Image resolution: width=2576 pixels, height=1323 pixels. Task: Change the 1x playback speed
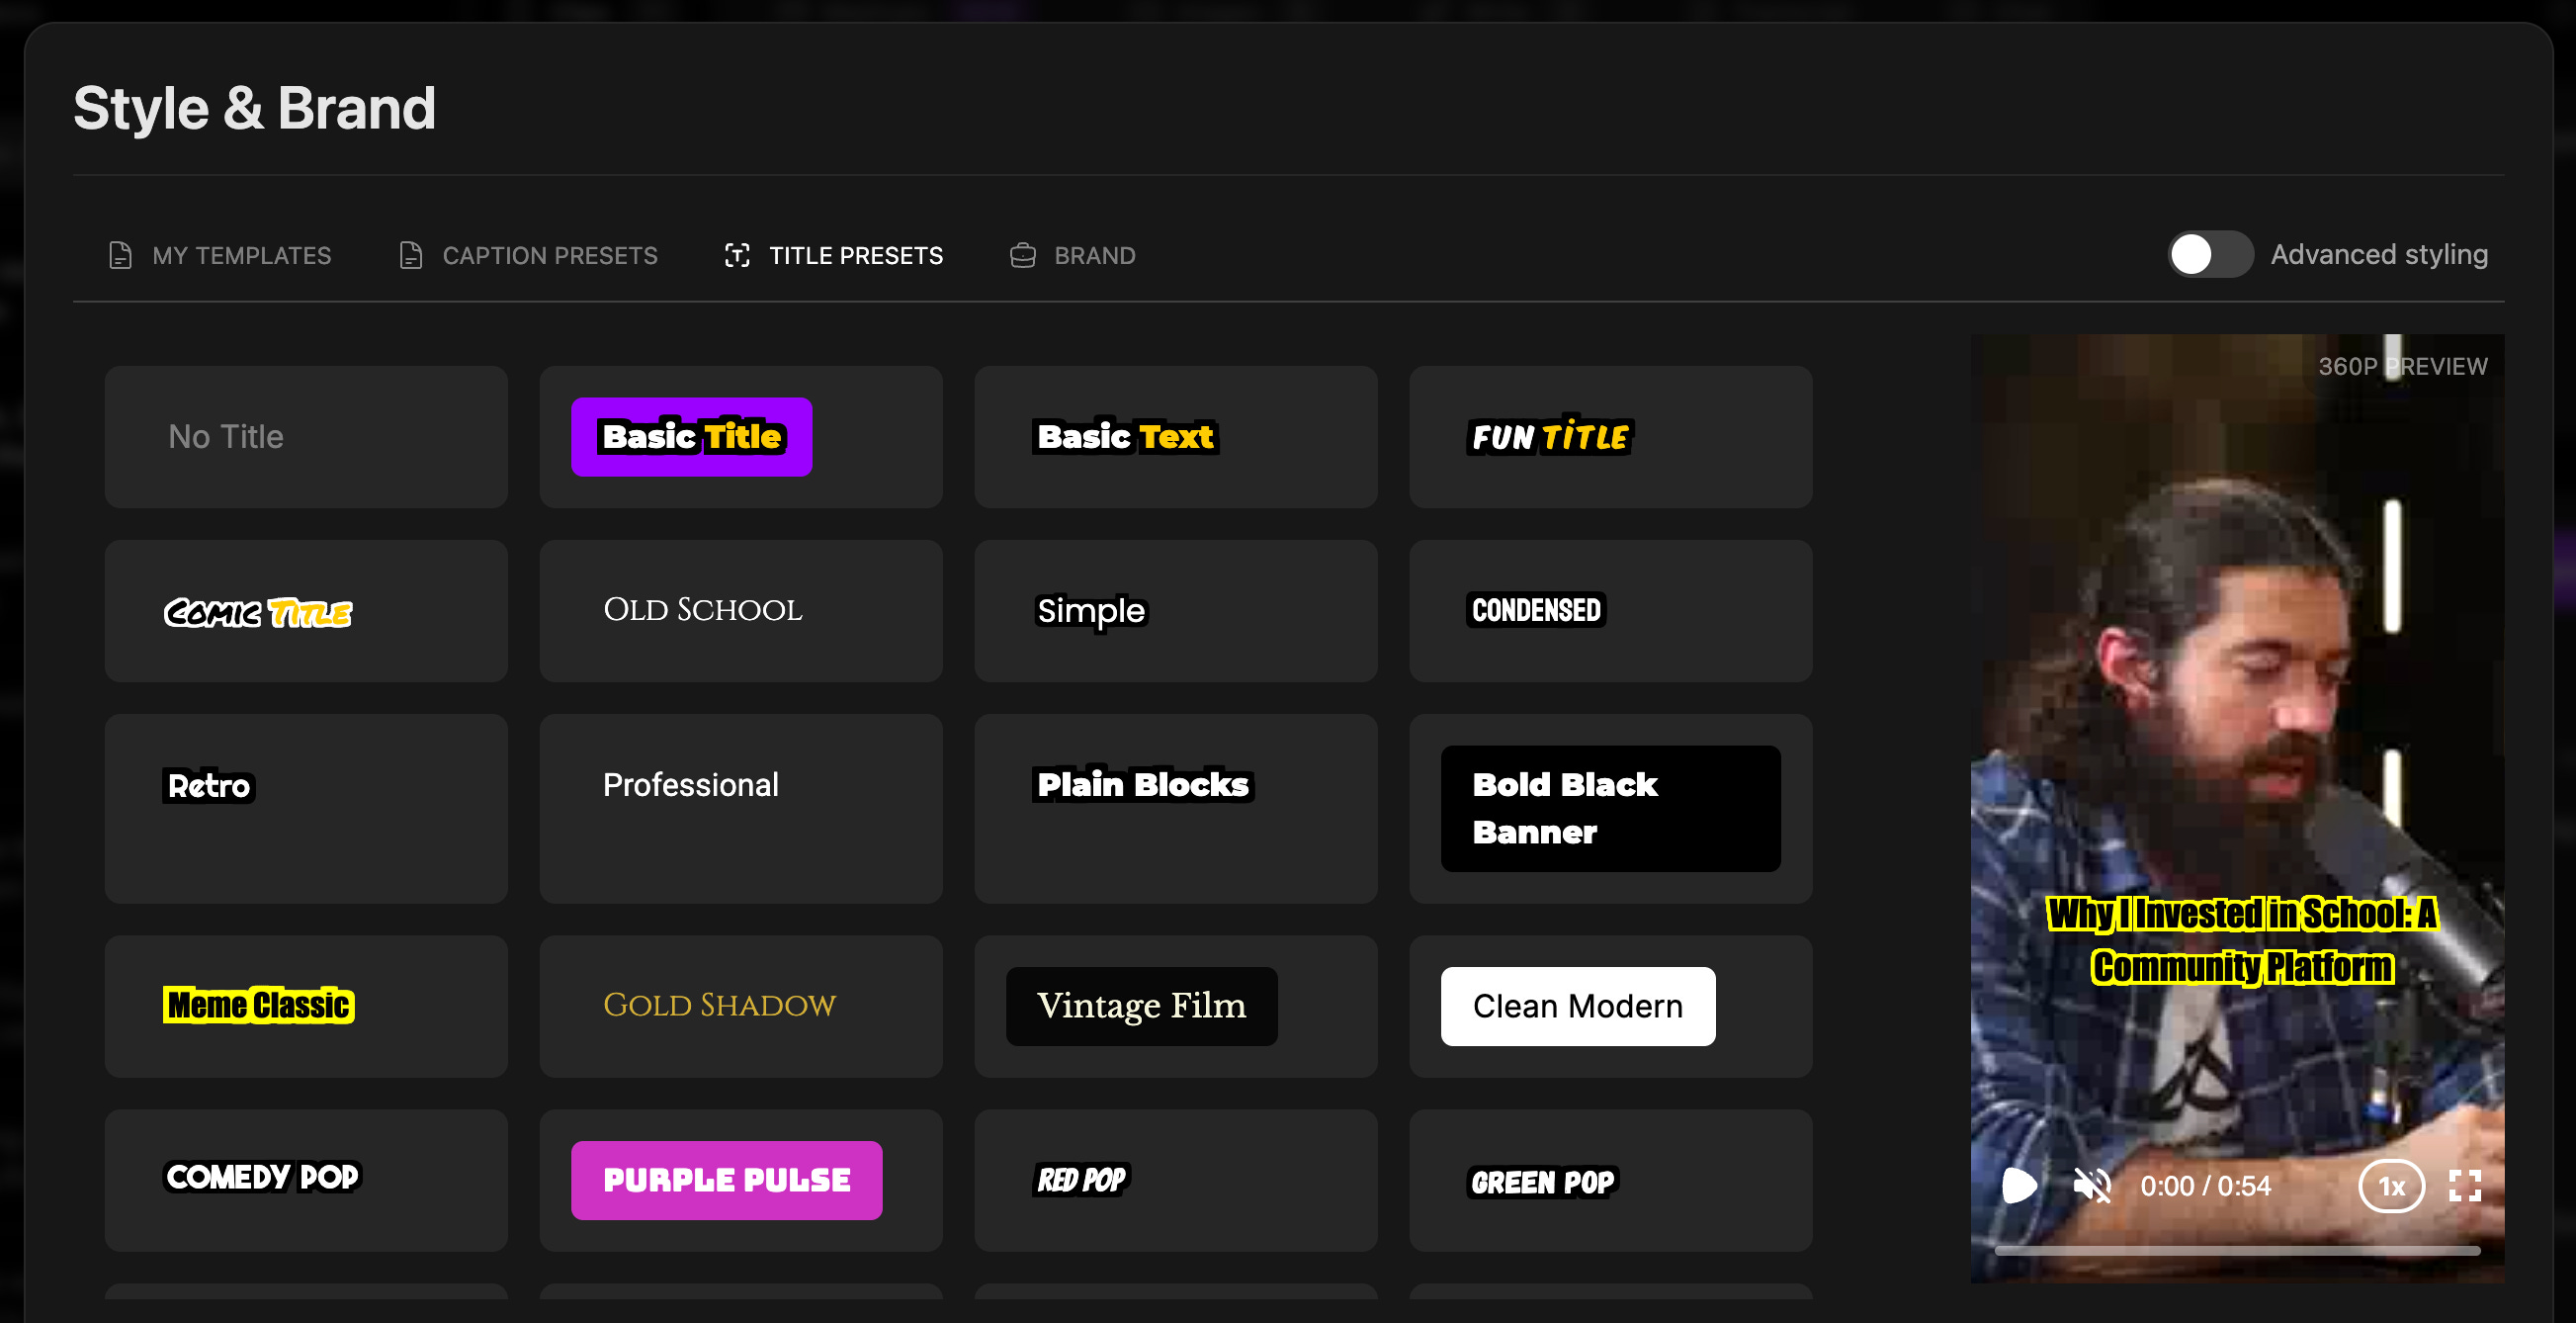[2390, 1186]
